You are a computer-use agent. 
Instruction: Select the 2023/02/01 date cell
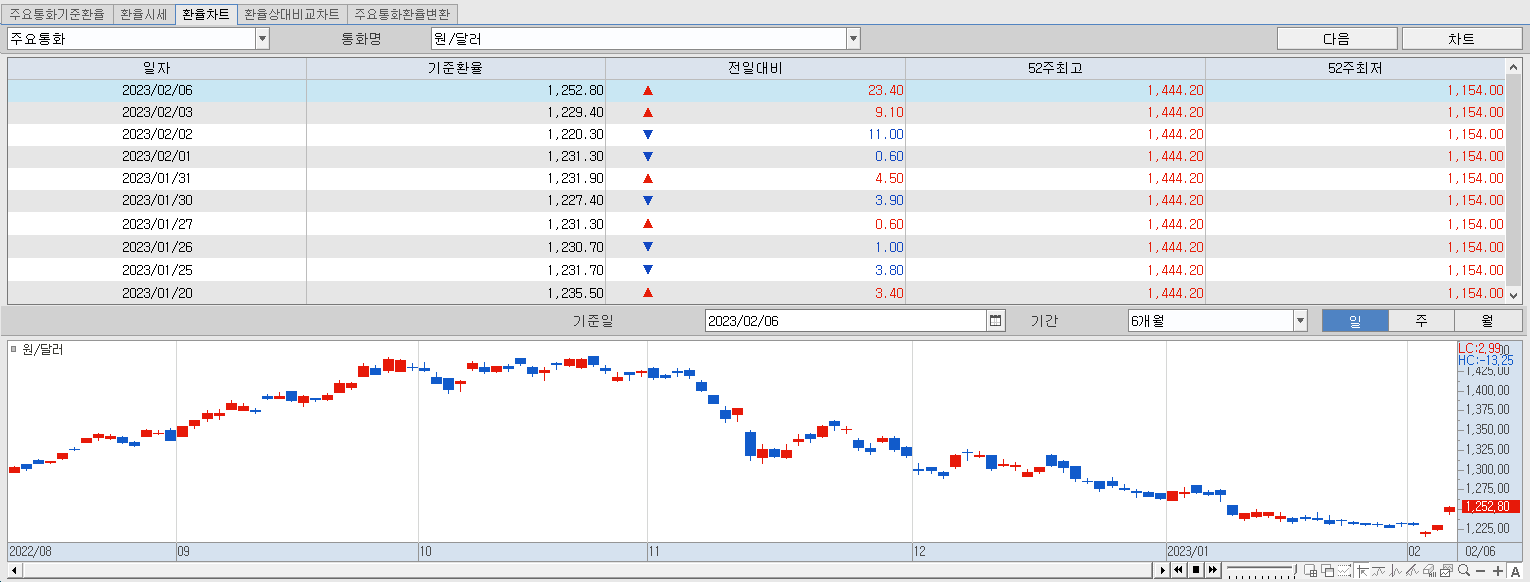[x=157, y=156]
